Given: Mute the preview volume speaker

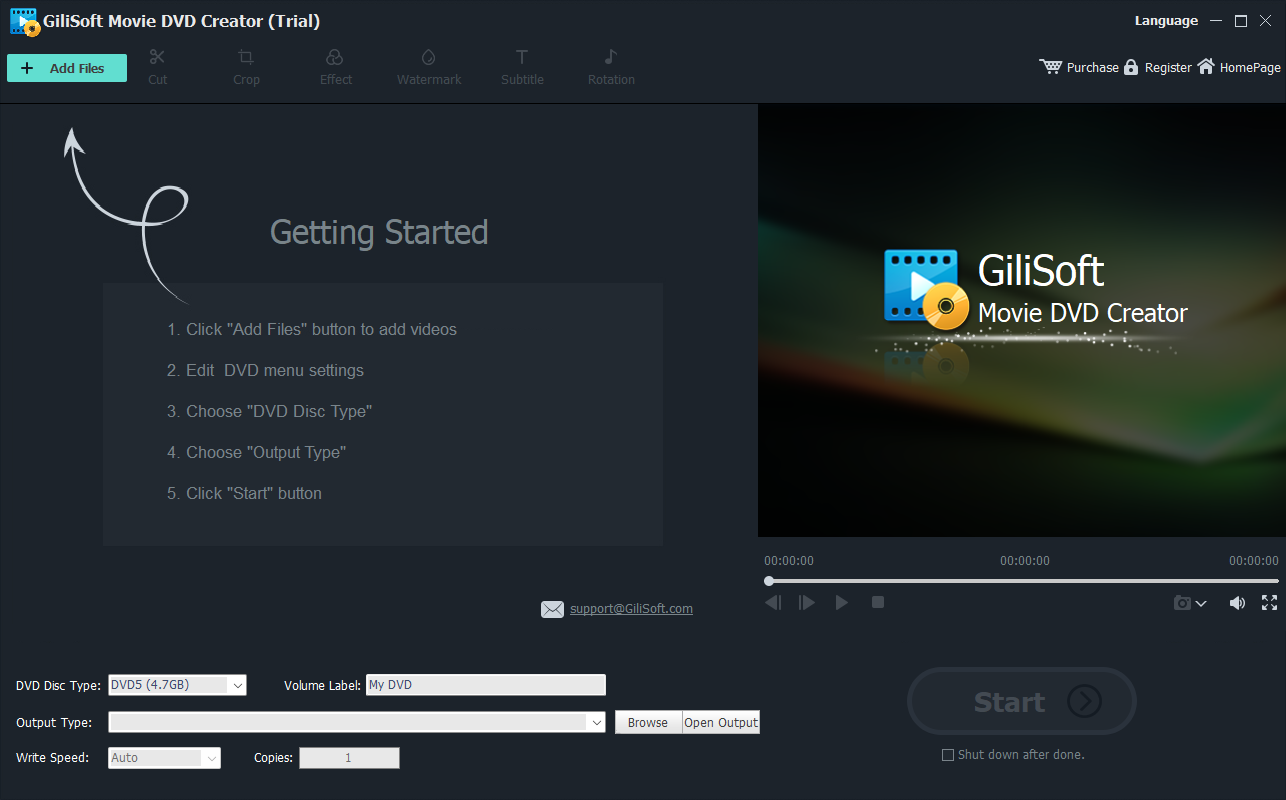Looking at the screenshot, I should pos(1237,603).
